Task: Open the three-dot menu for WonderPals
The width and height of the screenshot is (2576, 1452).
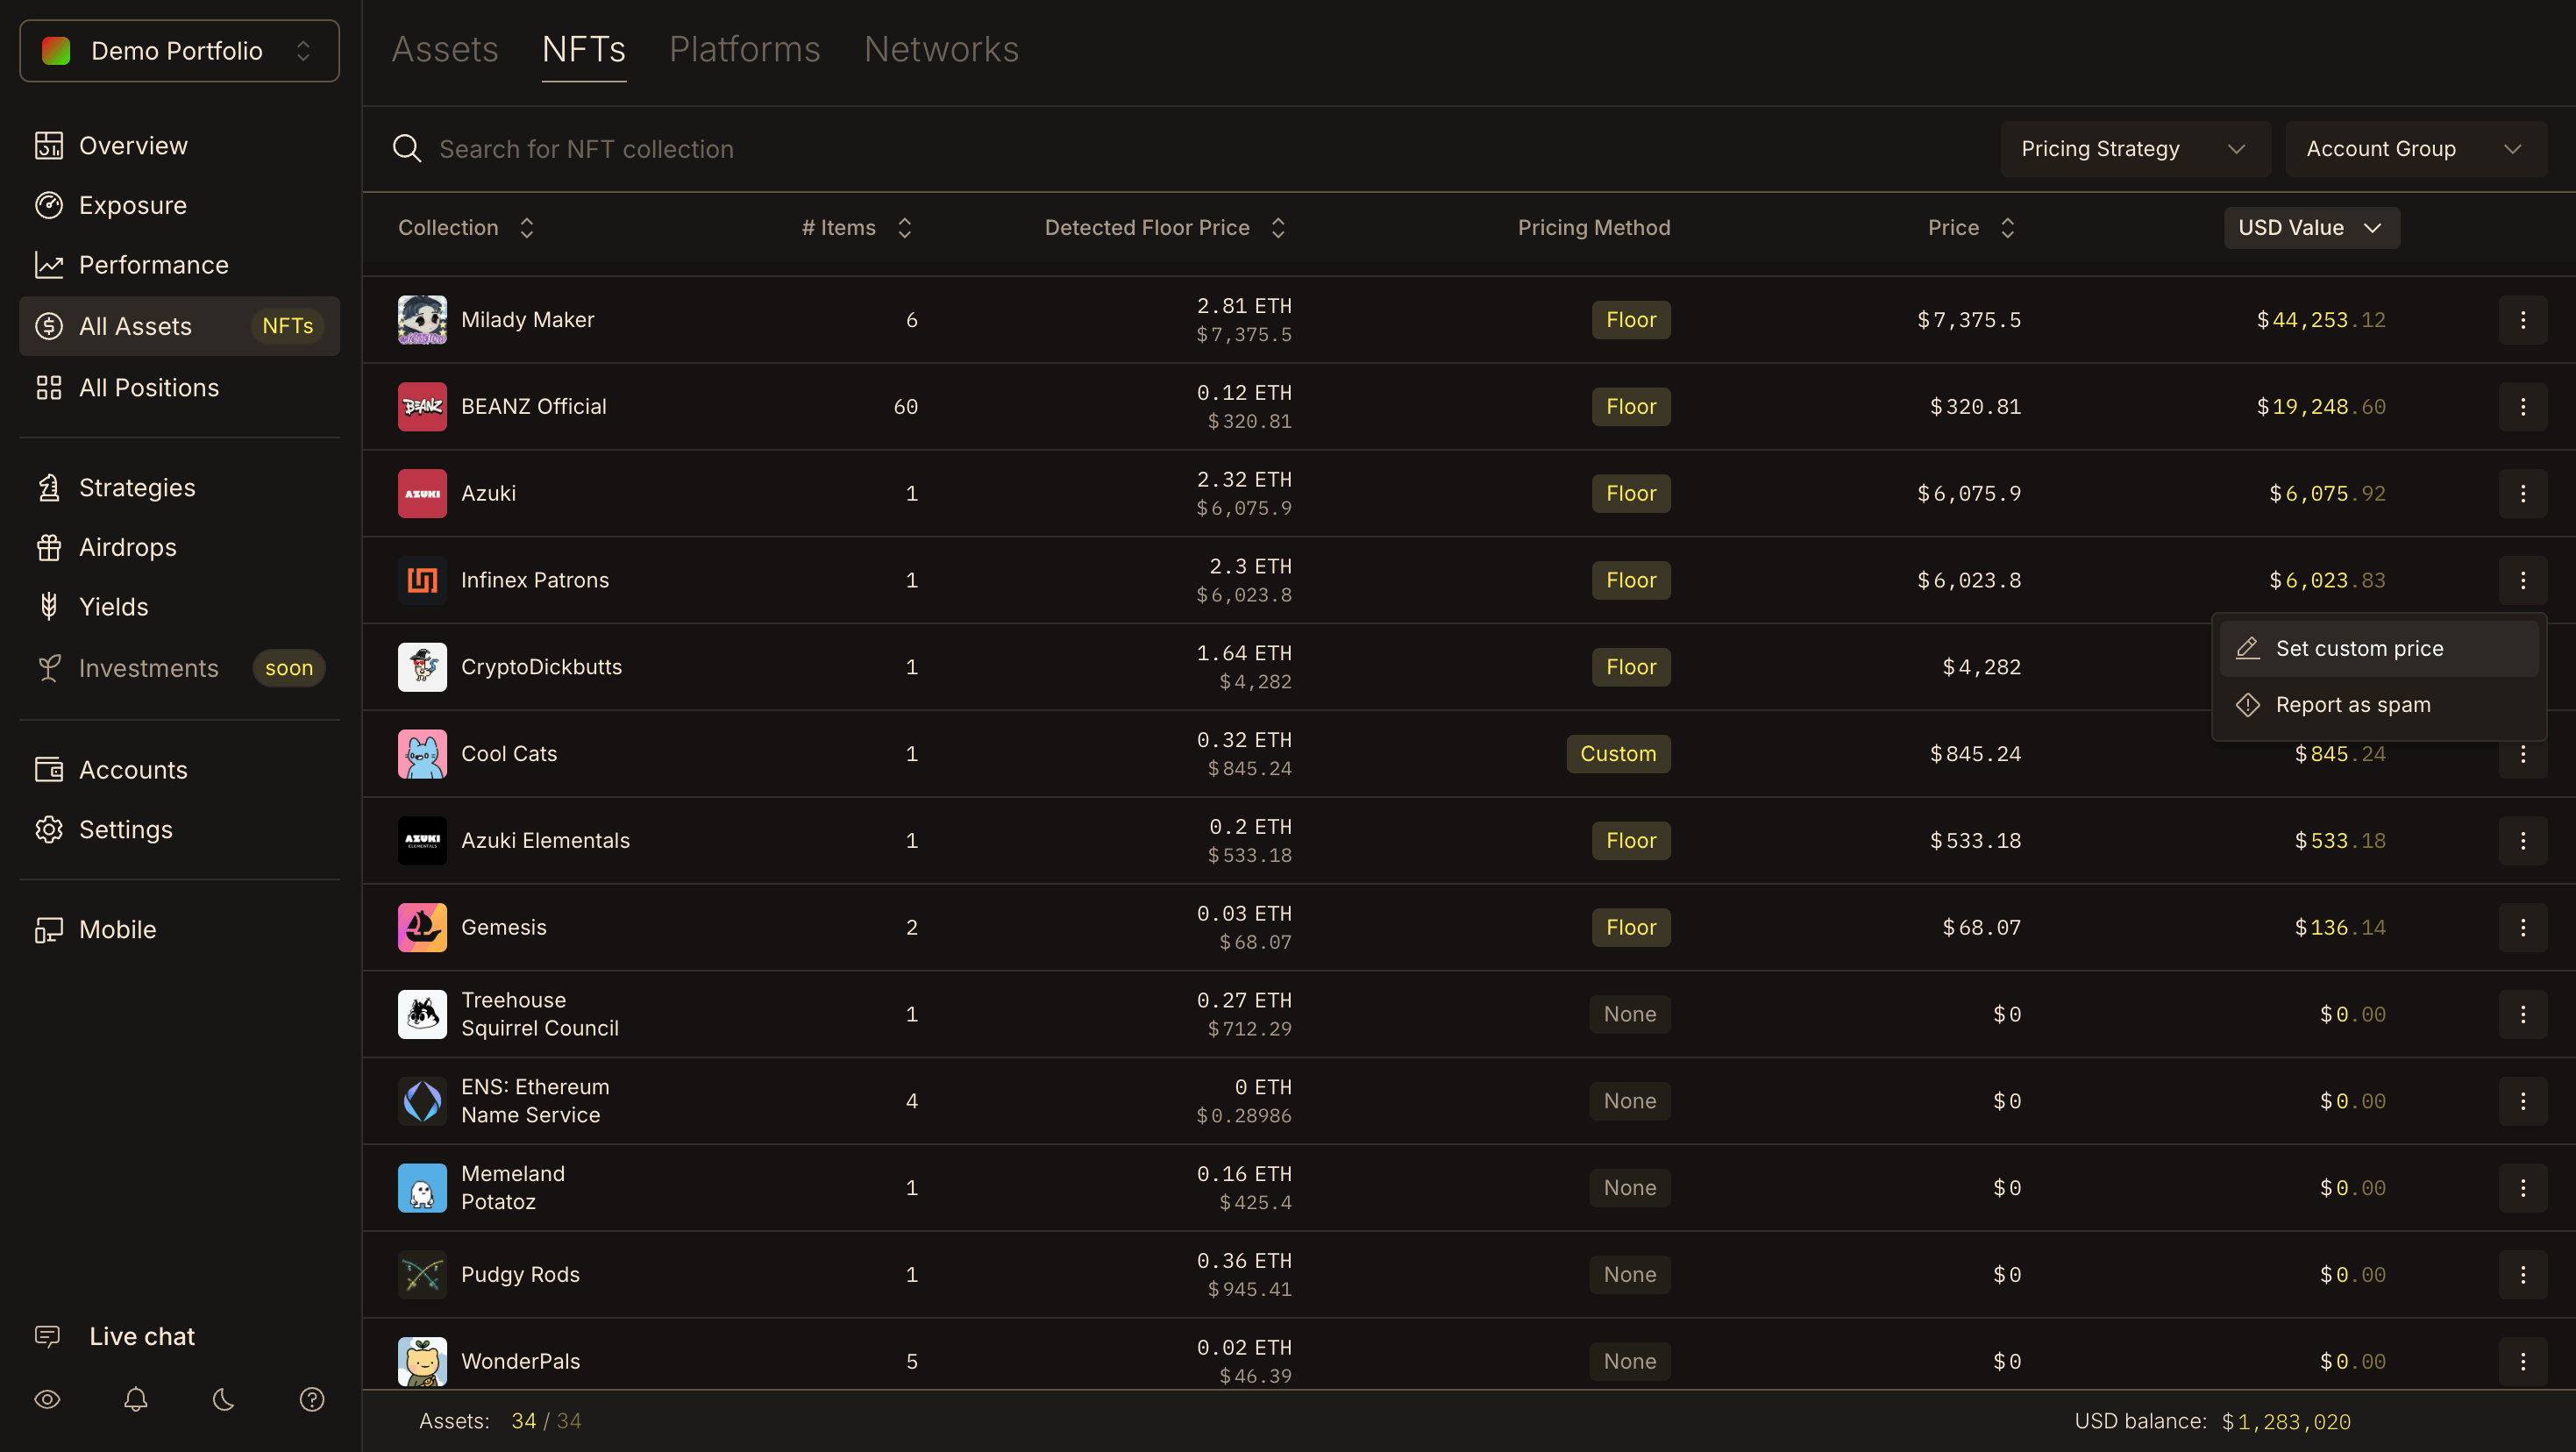Action: (x=2522, y=1362)
